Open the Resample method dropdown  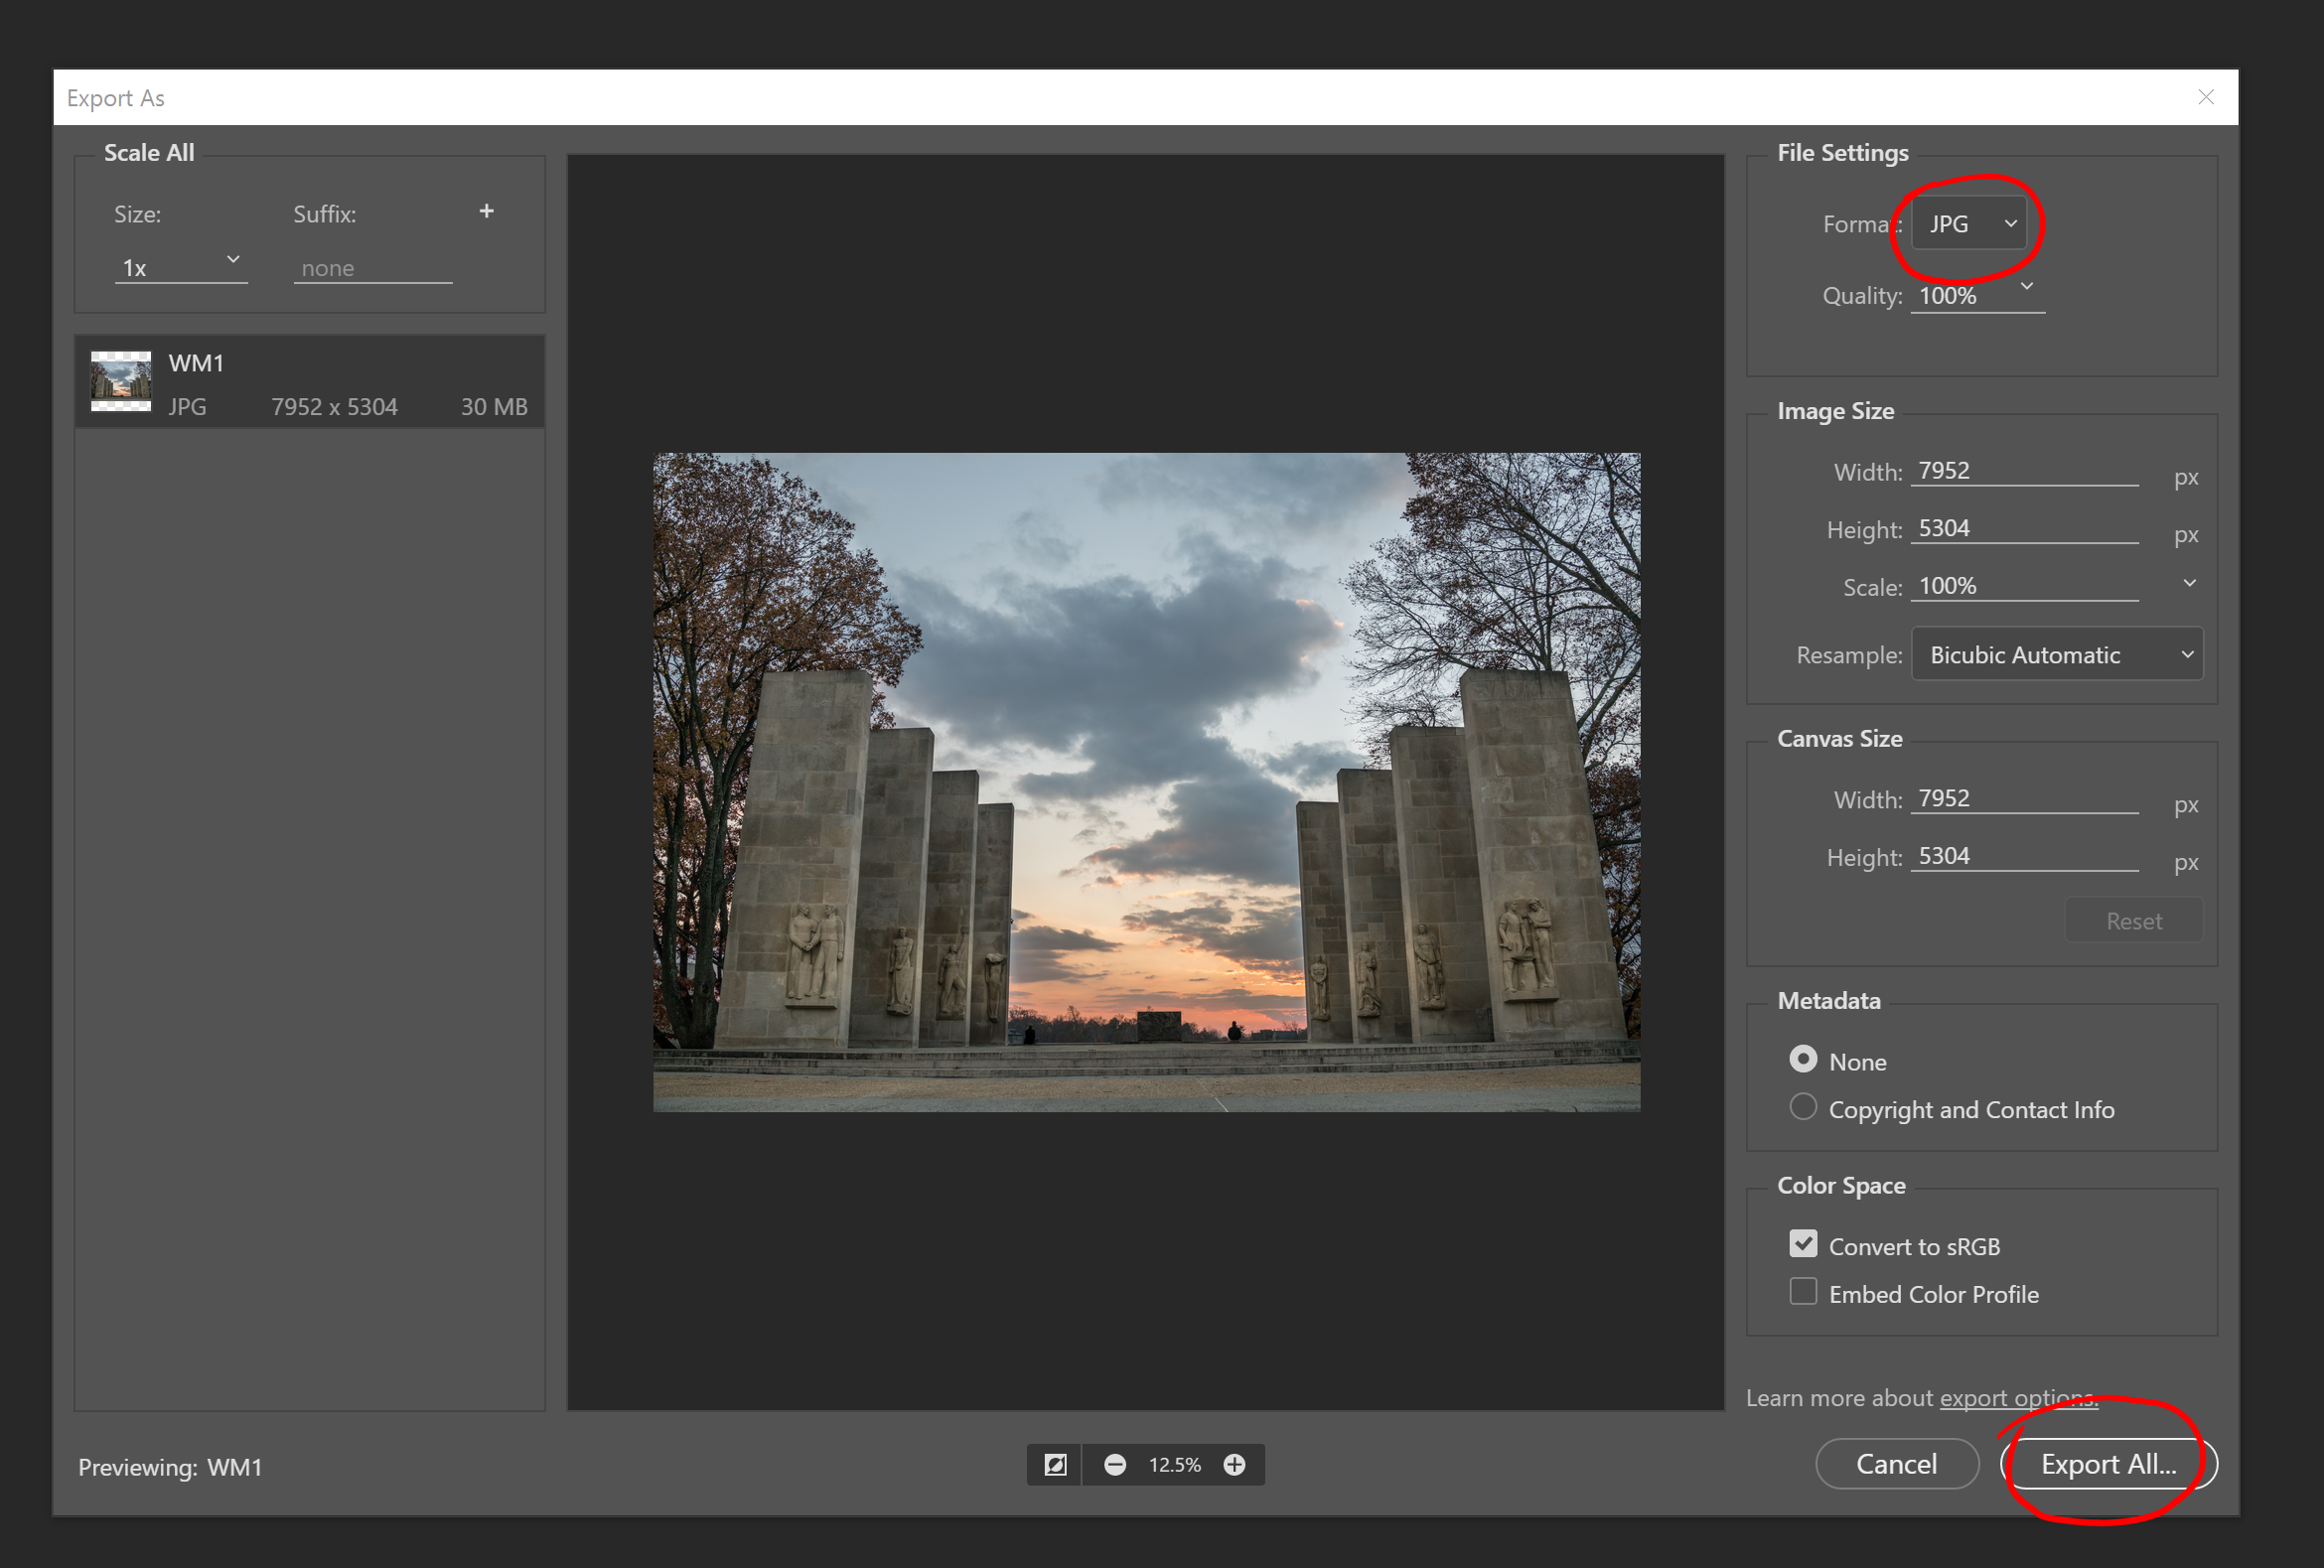coord(2056,654)
